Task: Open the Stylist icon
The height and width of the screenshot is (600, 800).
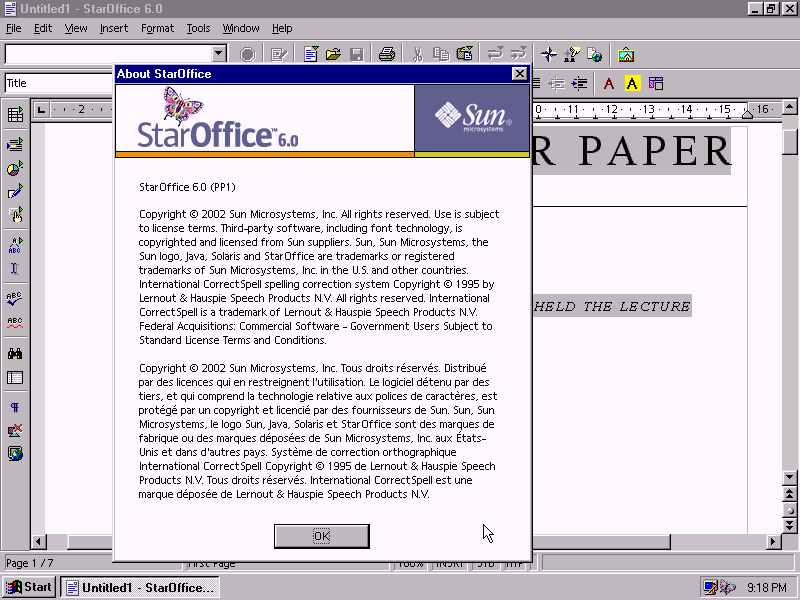Action: [x=572, y=54]
